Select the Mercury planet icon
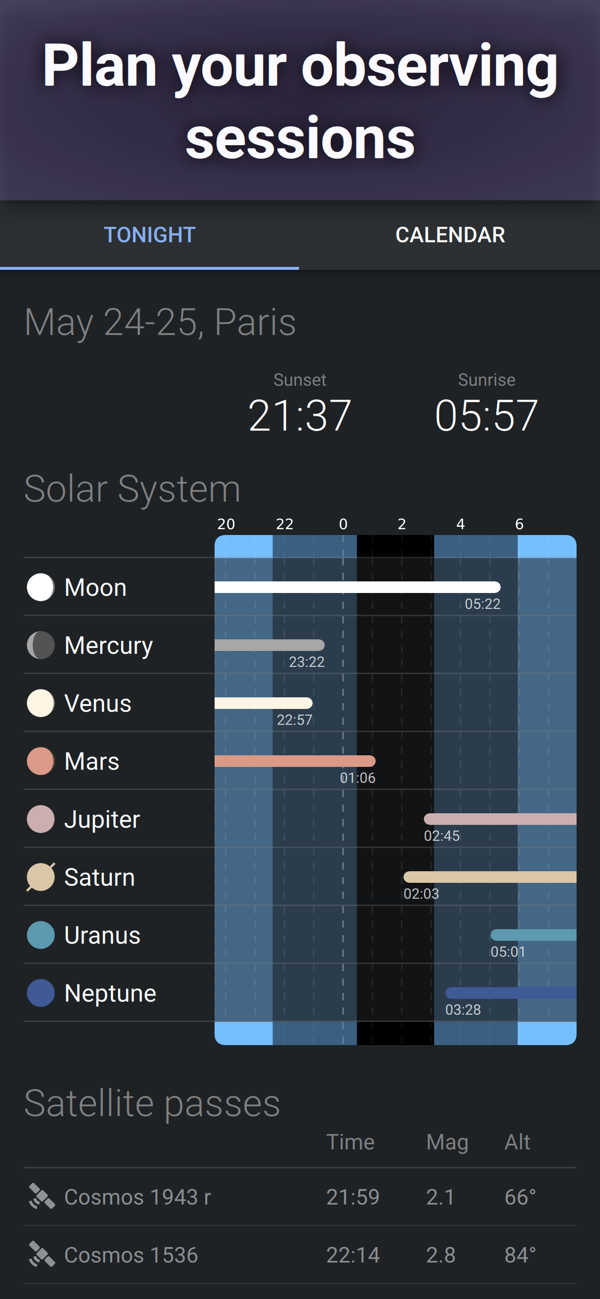 [40, 645]
